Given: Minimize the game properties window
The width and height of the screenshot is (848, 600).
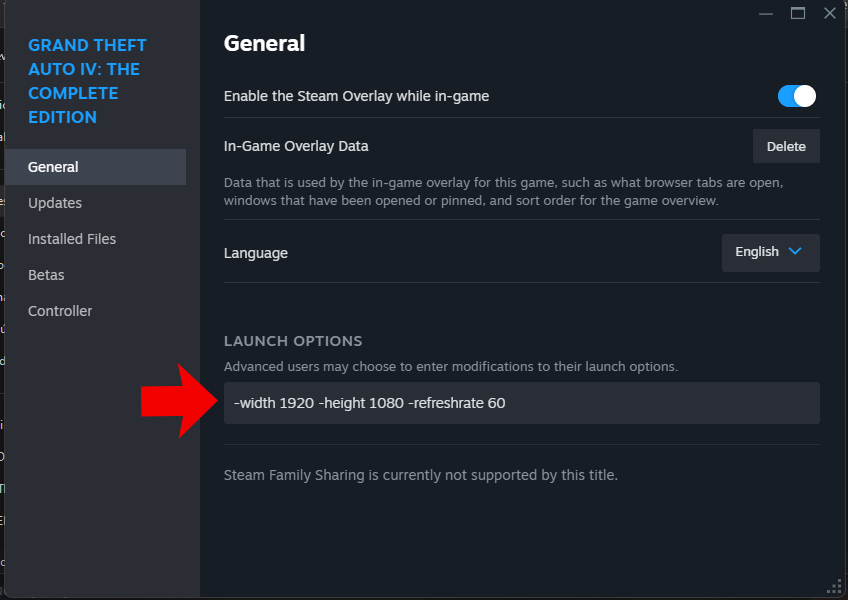Looking at the screenshot, I should pyautogui.click(x=765, y=14).
